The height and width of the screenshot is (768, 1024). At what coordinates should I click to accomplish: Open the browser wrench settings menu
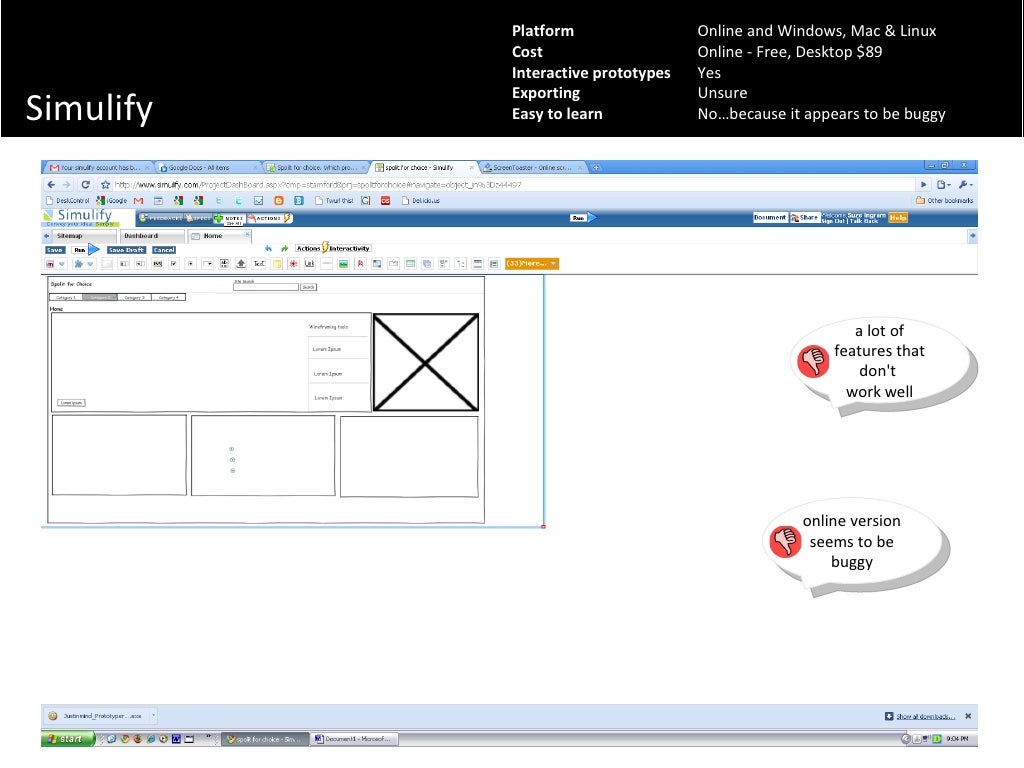pos(965,185)
